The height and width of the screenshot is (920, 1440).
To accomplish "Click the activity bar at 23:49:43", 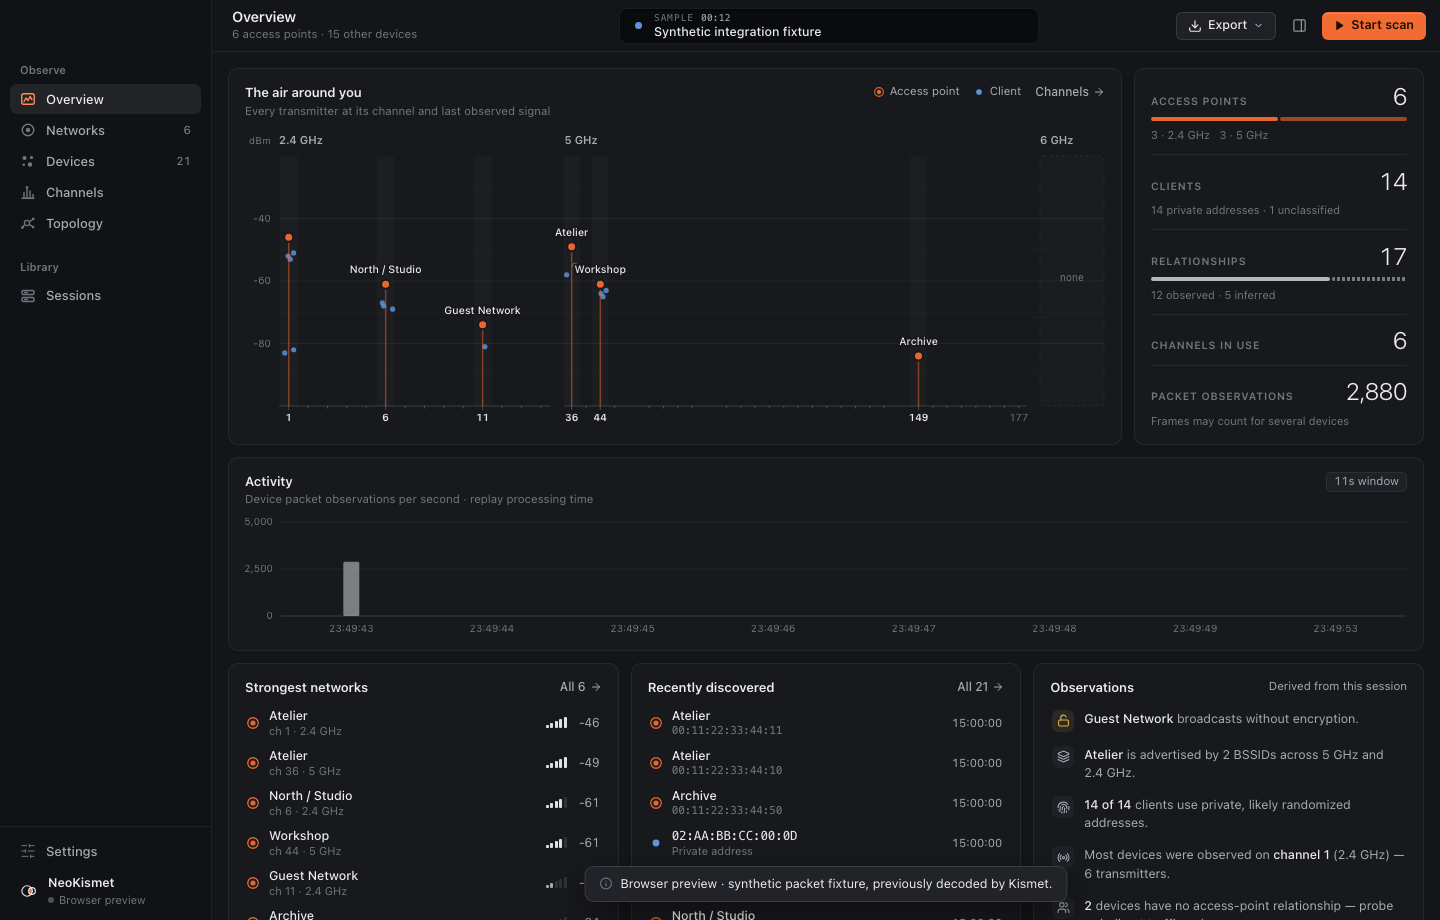I will click(351, 588).
